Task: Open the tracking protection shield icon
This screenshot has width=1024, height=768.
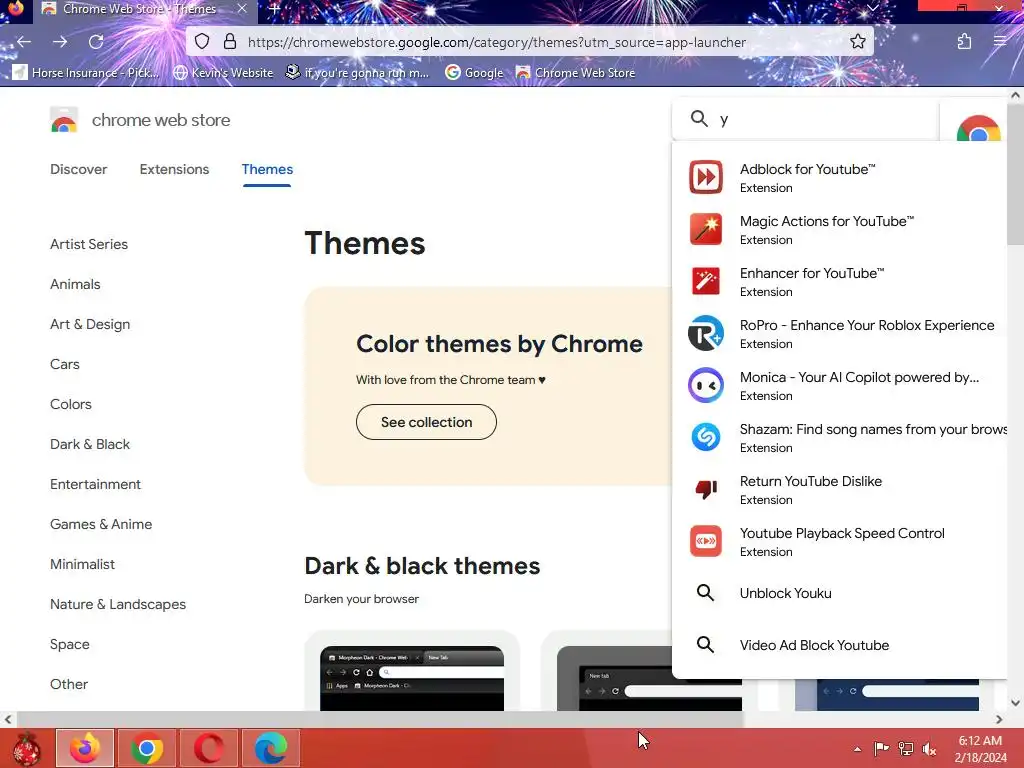Action: tap(202, 42)
